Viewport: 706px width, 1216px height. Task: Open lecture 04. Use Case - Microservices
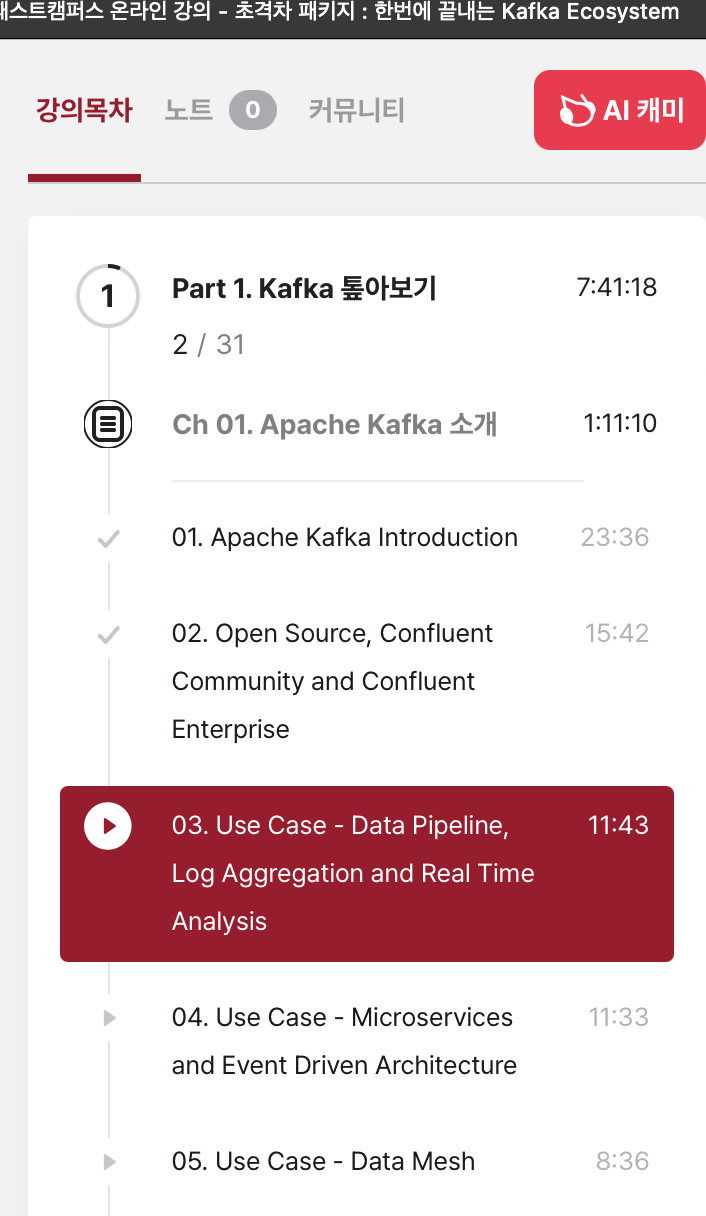click(x=344, y=1041)
